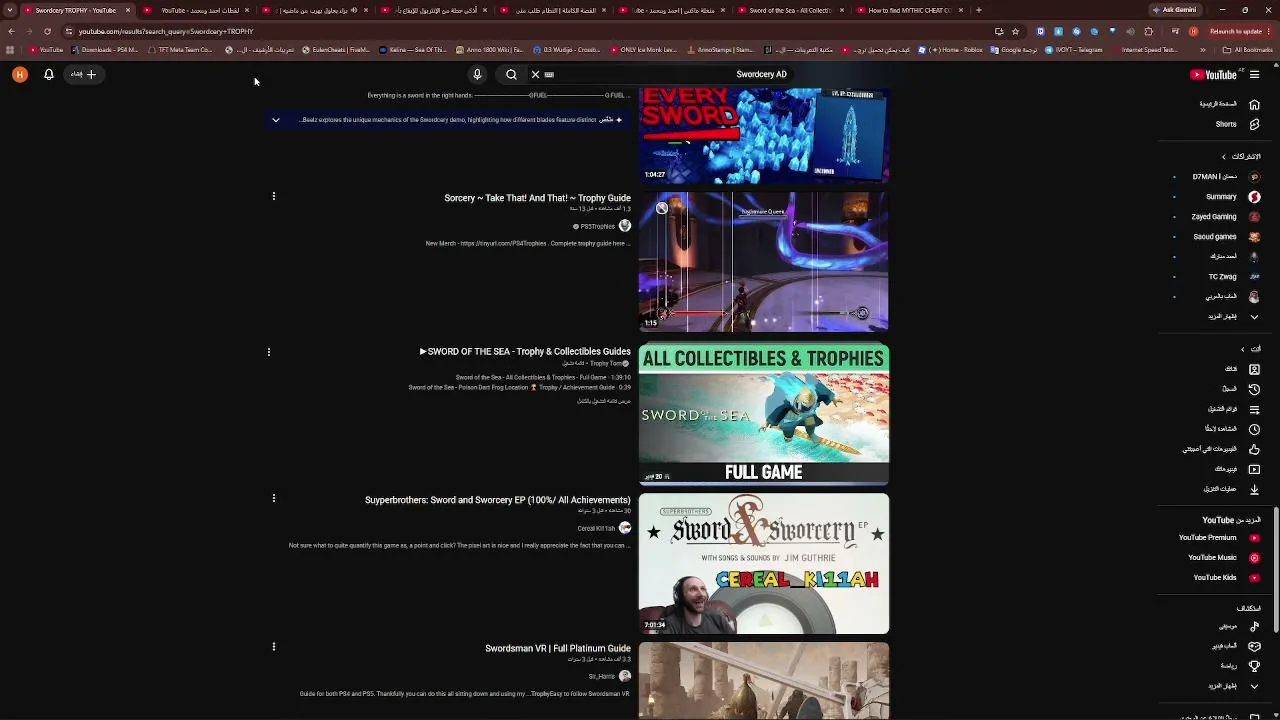Play the Sword of the Sea collectibles thumbnail
This screenshot has width=1280, height=720.
coord(764,415)
